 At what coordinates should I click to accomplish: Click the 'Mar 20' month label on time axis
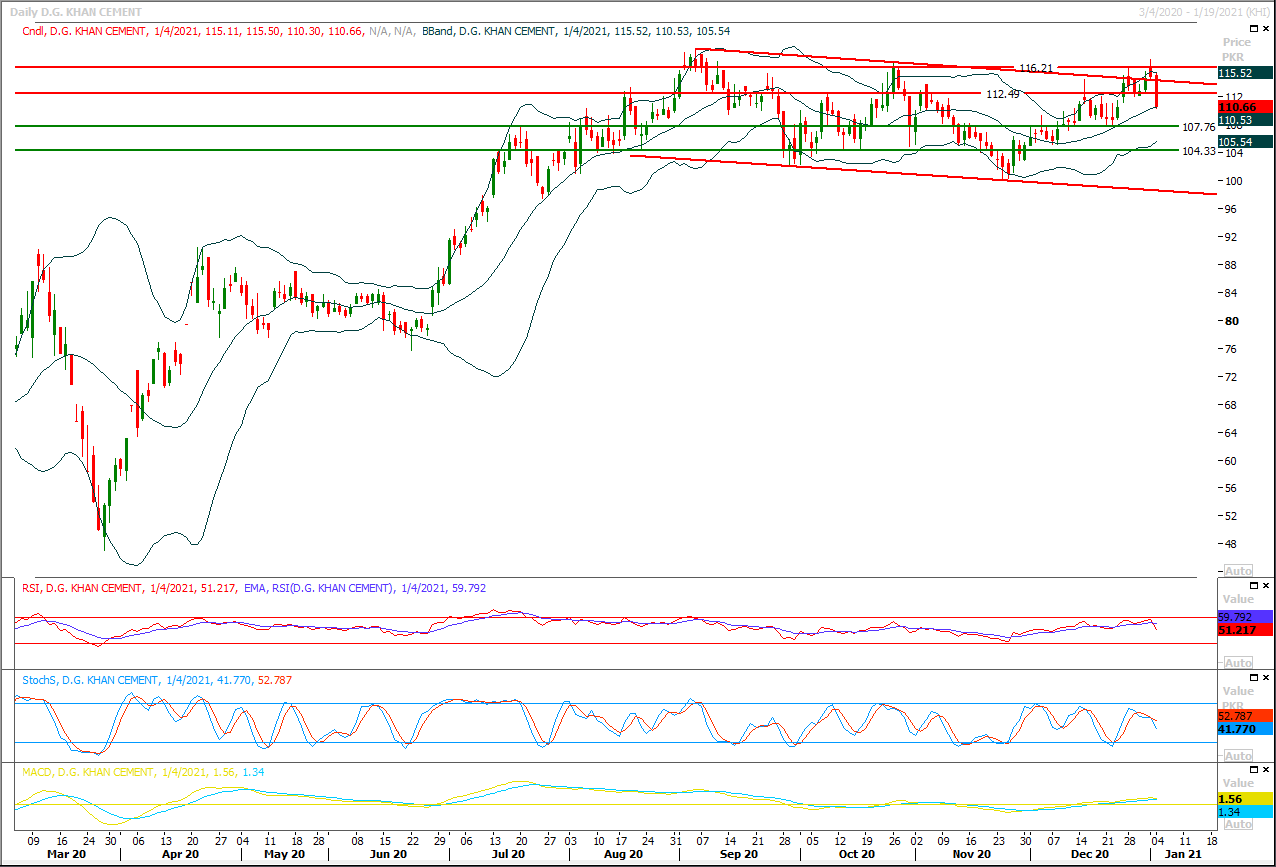click(67, 856)
